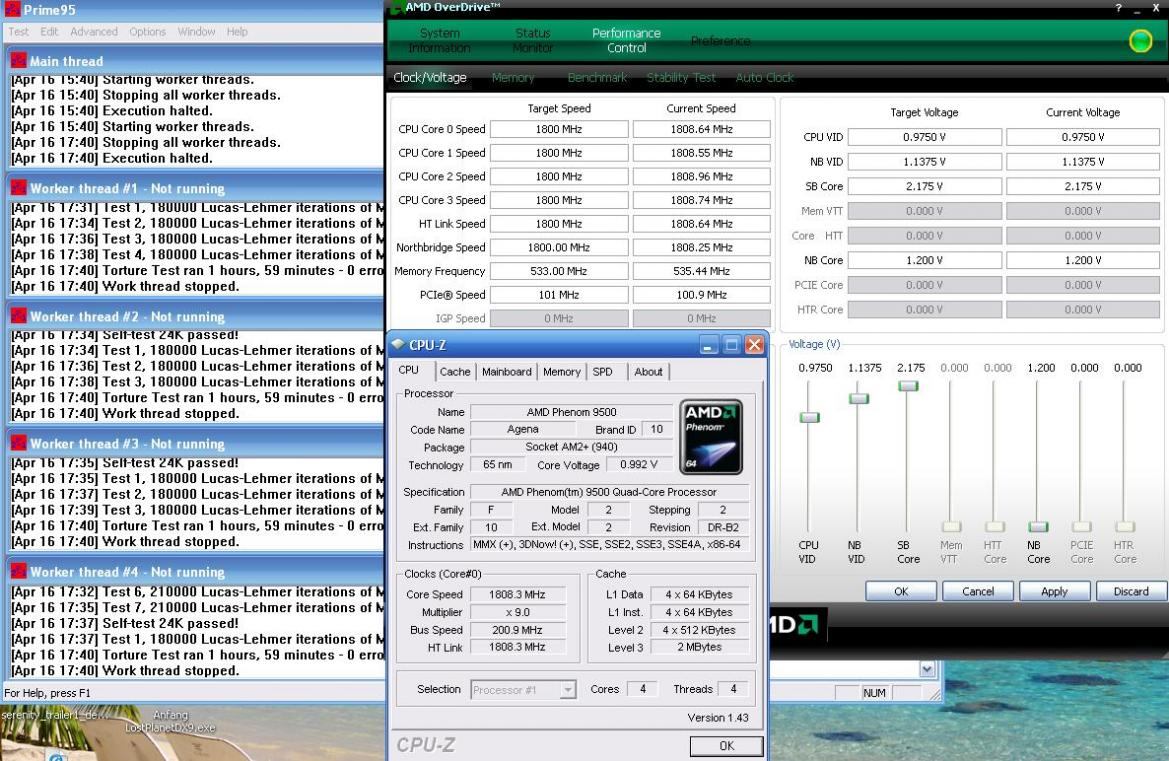This screenshot has height=761, width=1169.
Task: Click the green status indicator in OverDrive
Action: [1140, 41]
